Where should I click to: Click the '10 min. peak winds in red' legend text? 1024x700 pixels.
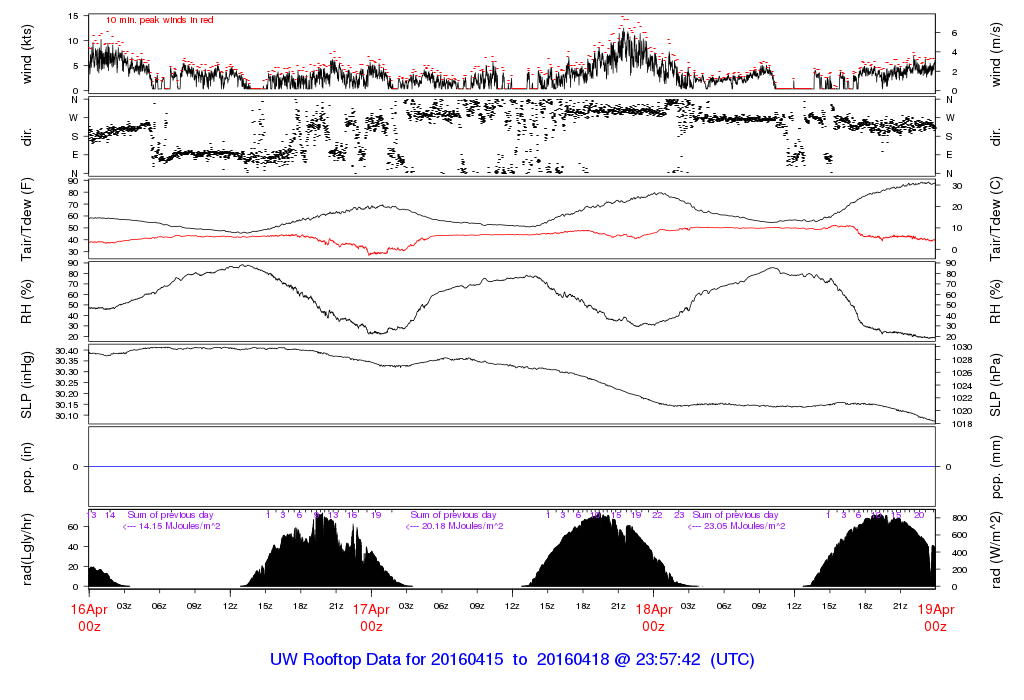[160, 20]
